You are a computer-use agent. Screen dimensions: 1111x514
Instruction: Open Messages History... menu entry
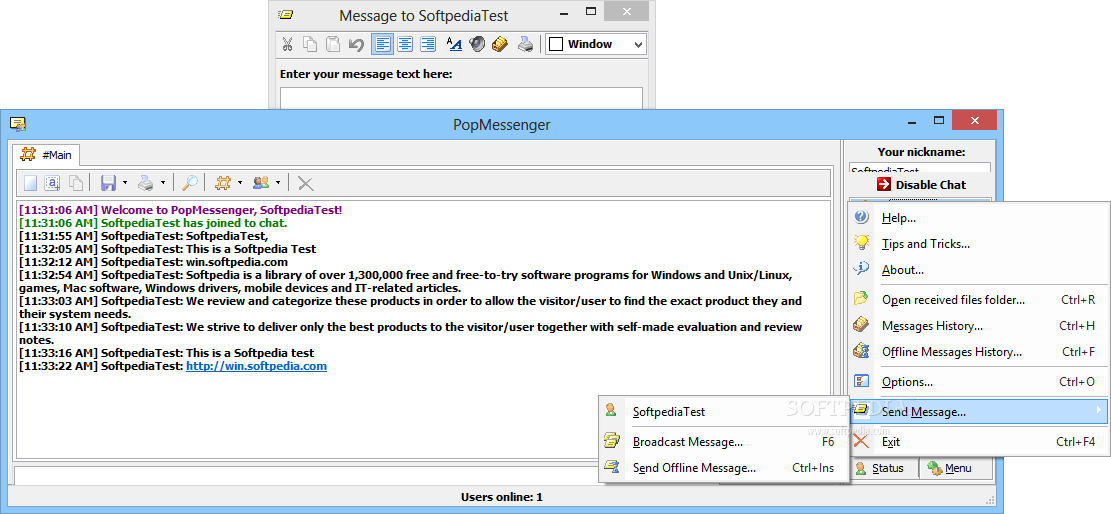(x=979, y=326)
